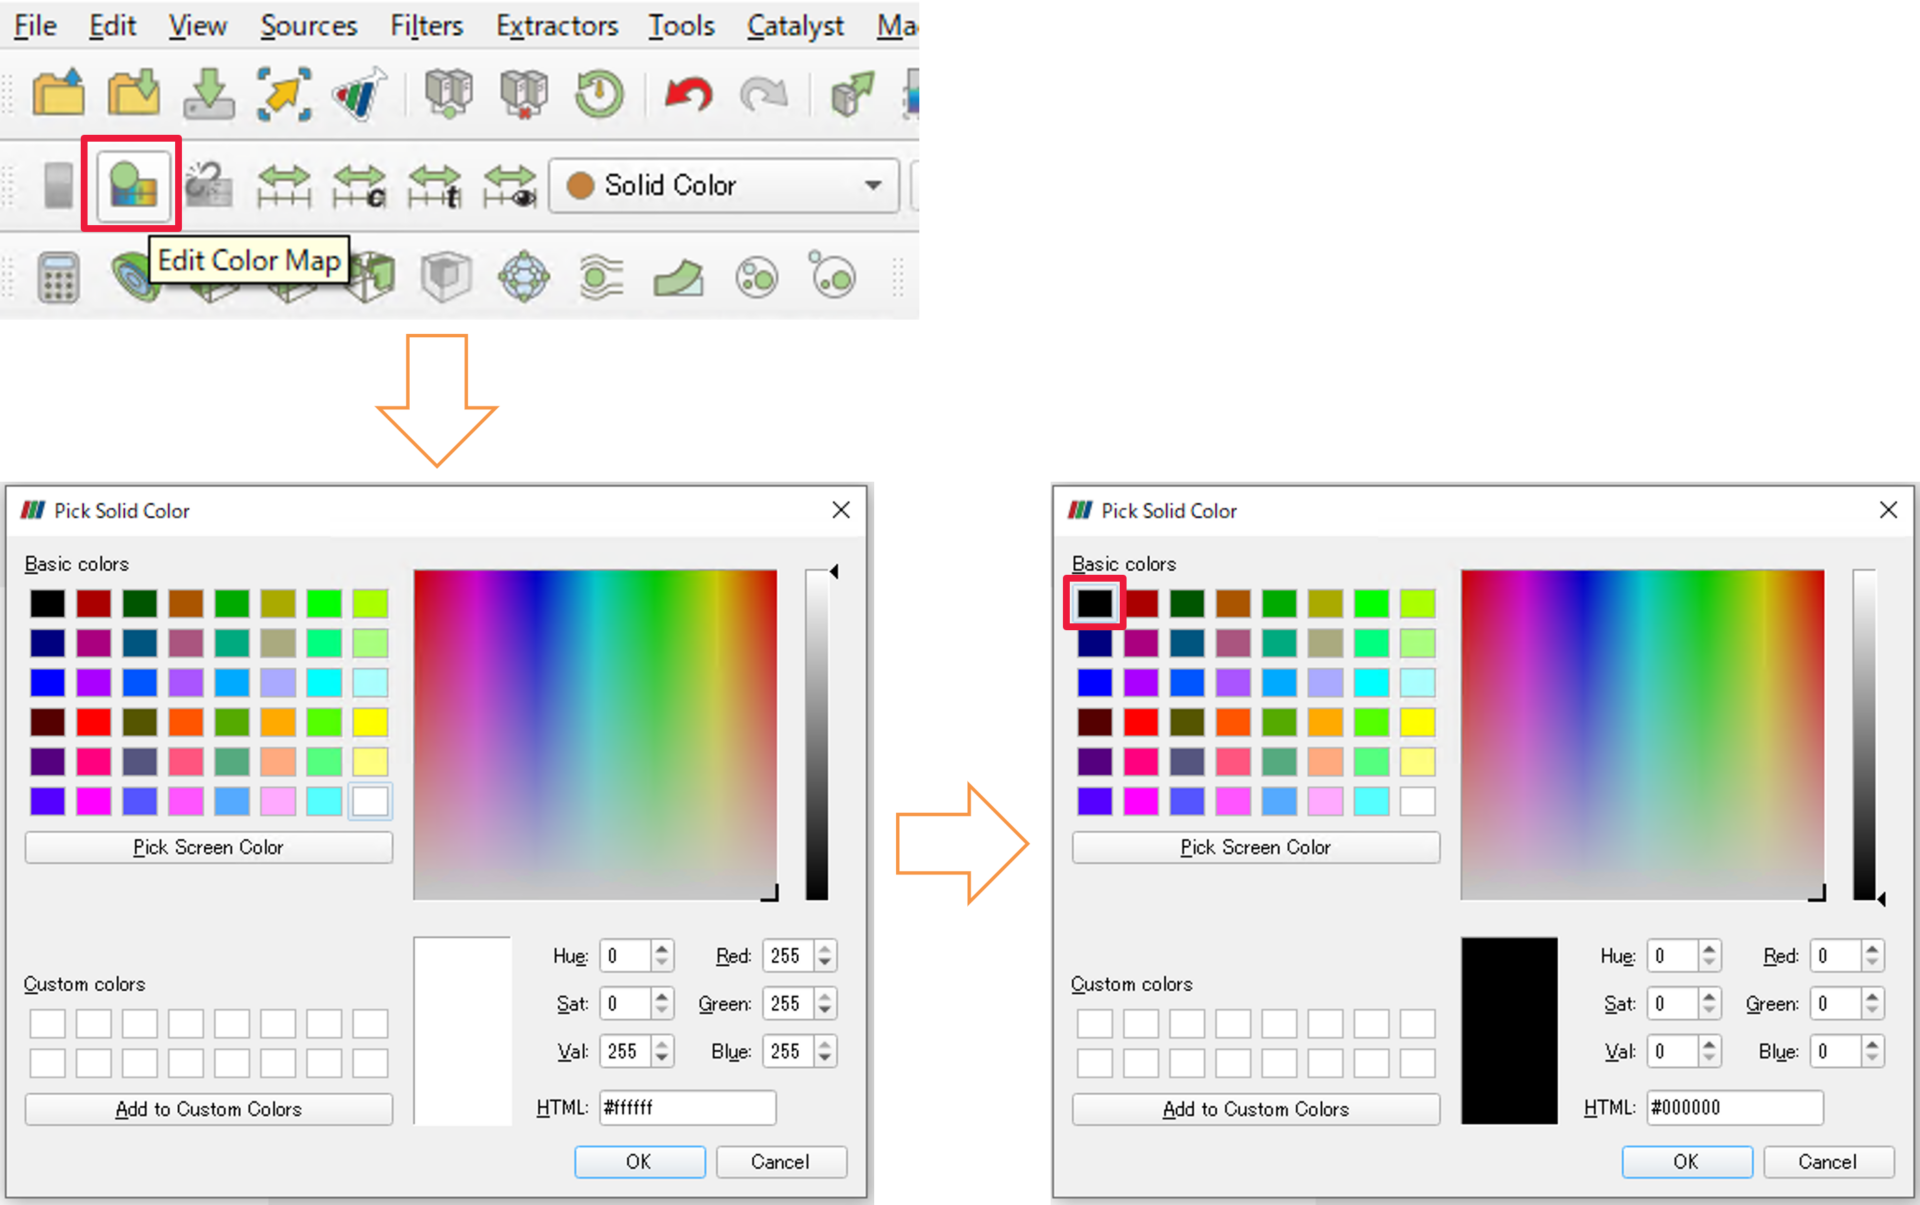
Task: Click Pick Screen Color in left dialog
Action: point(208,847)
